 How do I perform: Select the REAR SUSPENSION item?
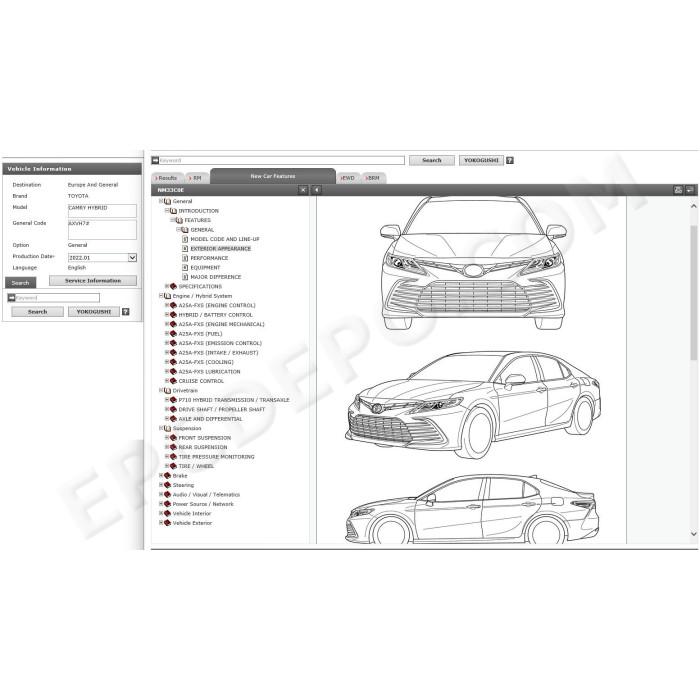[x=203, y=447]
